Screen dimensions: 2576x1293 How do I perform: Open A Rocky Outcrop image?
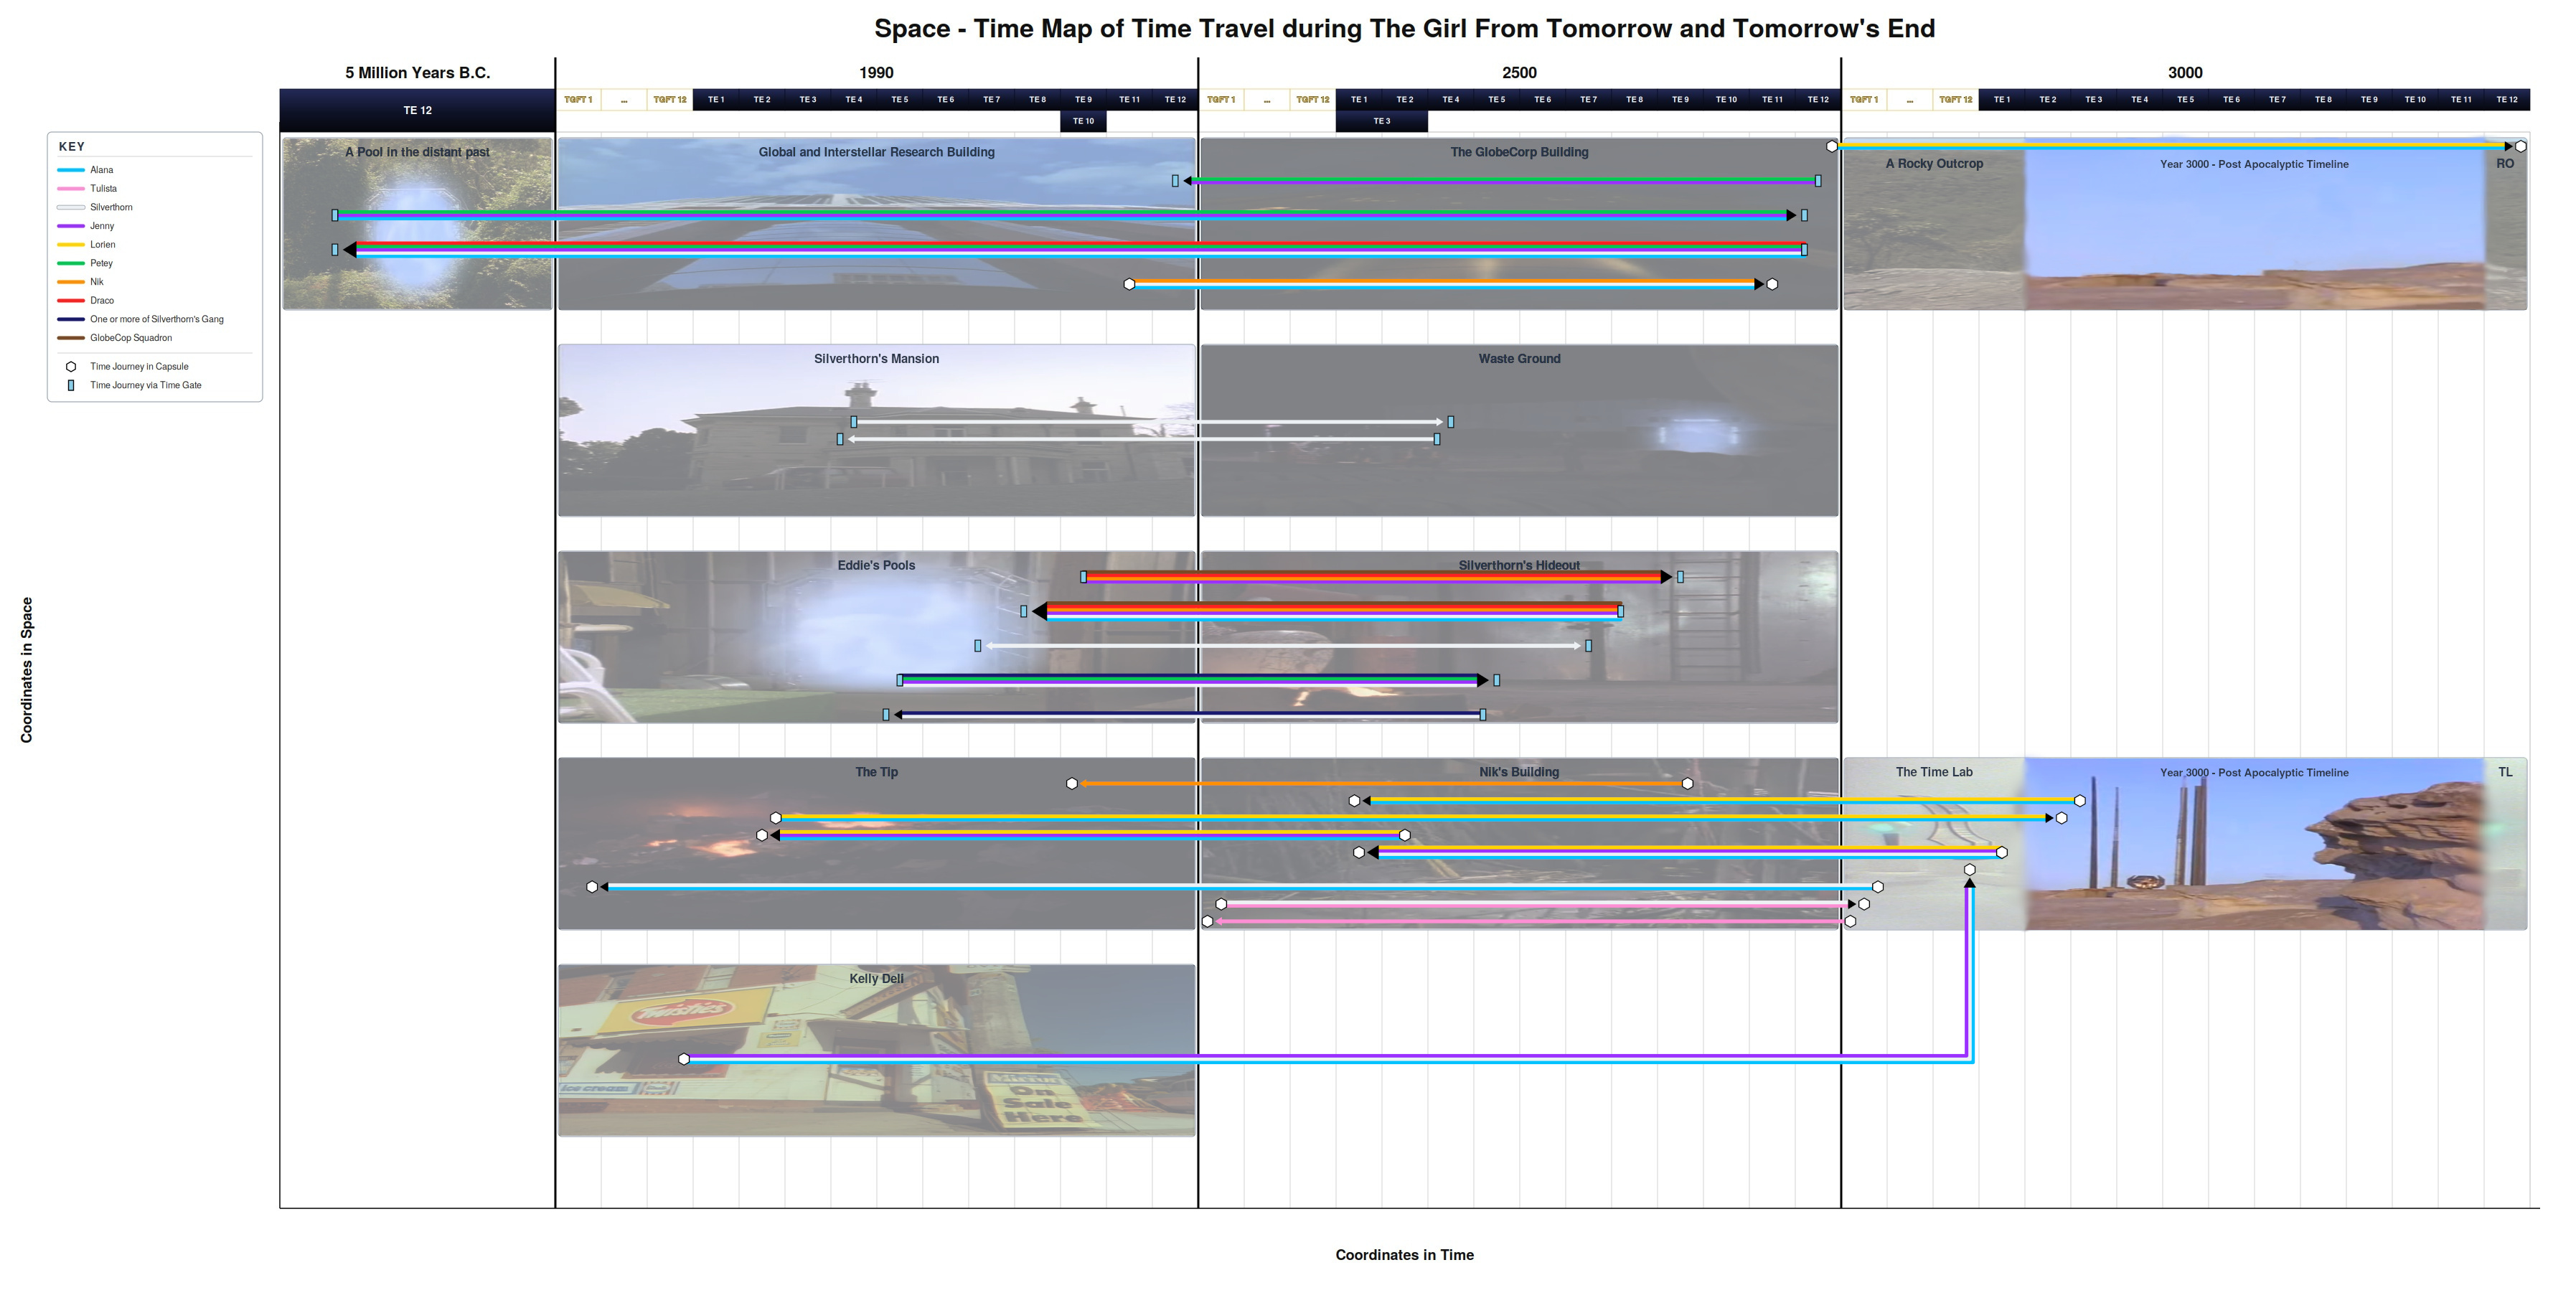[x=1934, y=224]
